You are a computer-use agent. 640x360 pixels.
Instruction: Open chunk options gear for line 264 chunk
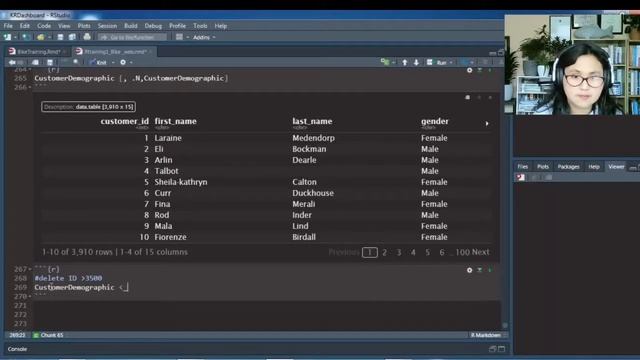pos(469,70)
